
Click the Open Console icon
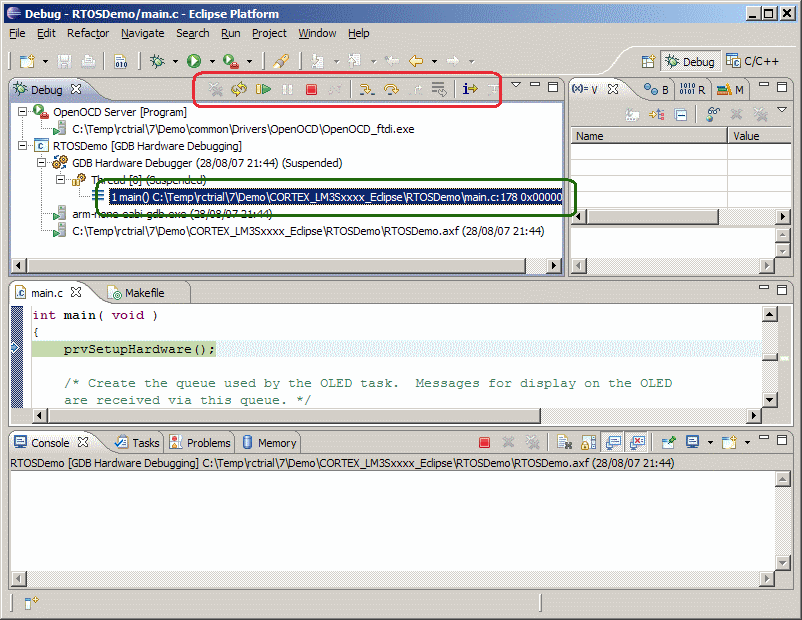click(729, 442)
